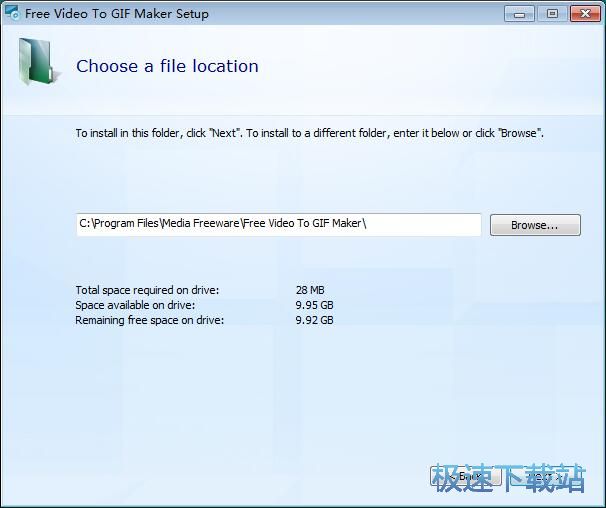Screen dimensions: 606x508
Task: Click the "Remaining free space on drive:" label
Action: [150, 320]
